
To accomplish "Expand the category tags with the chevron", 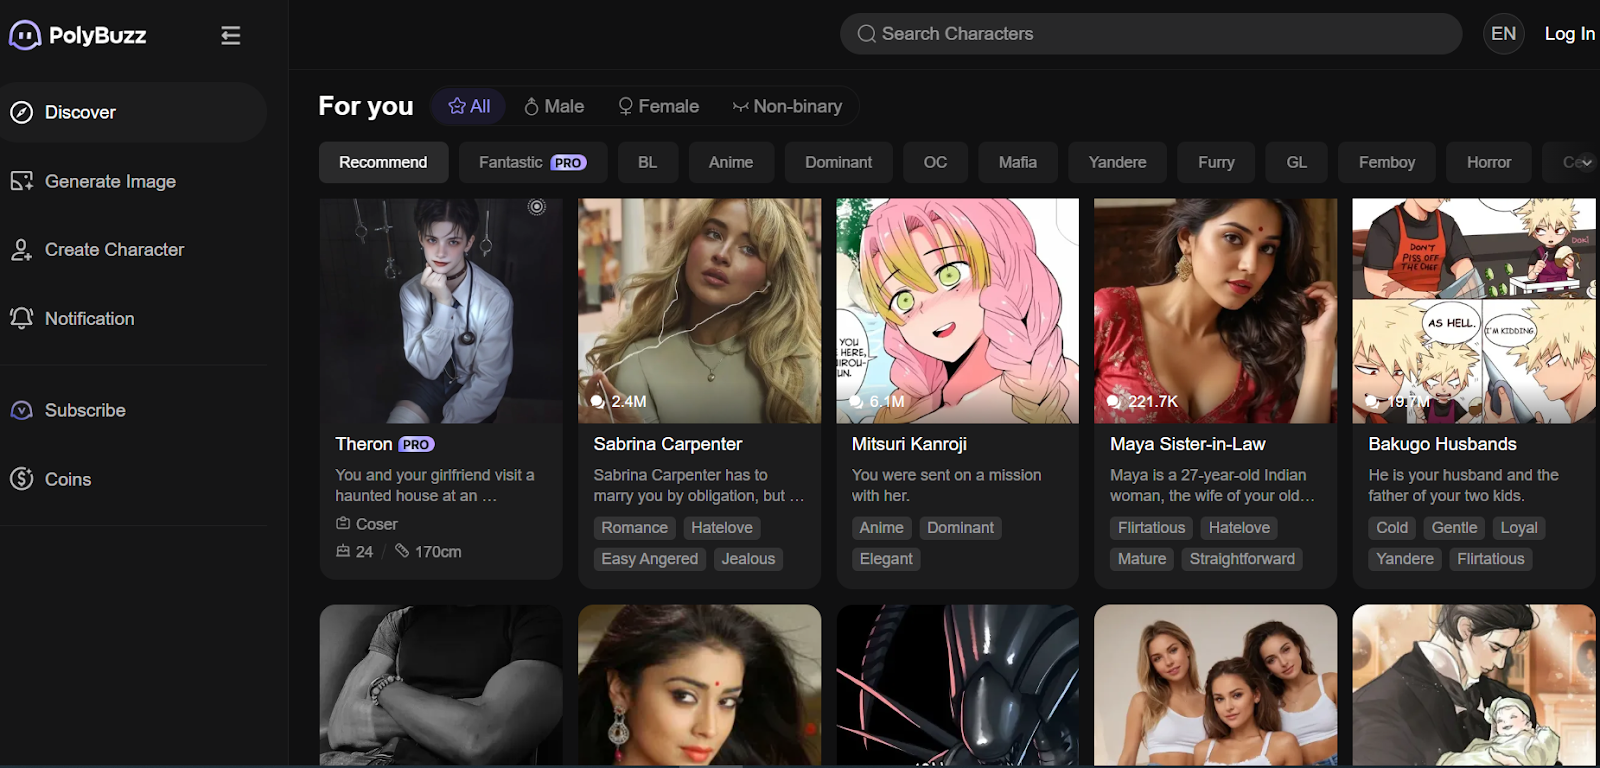I will [x=1586, y=162].
